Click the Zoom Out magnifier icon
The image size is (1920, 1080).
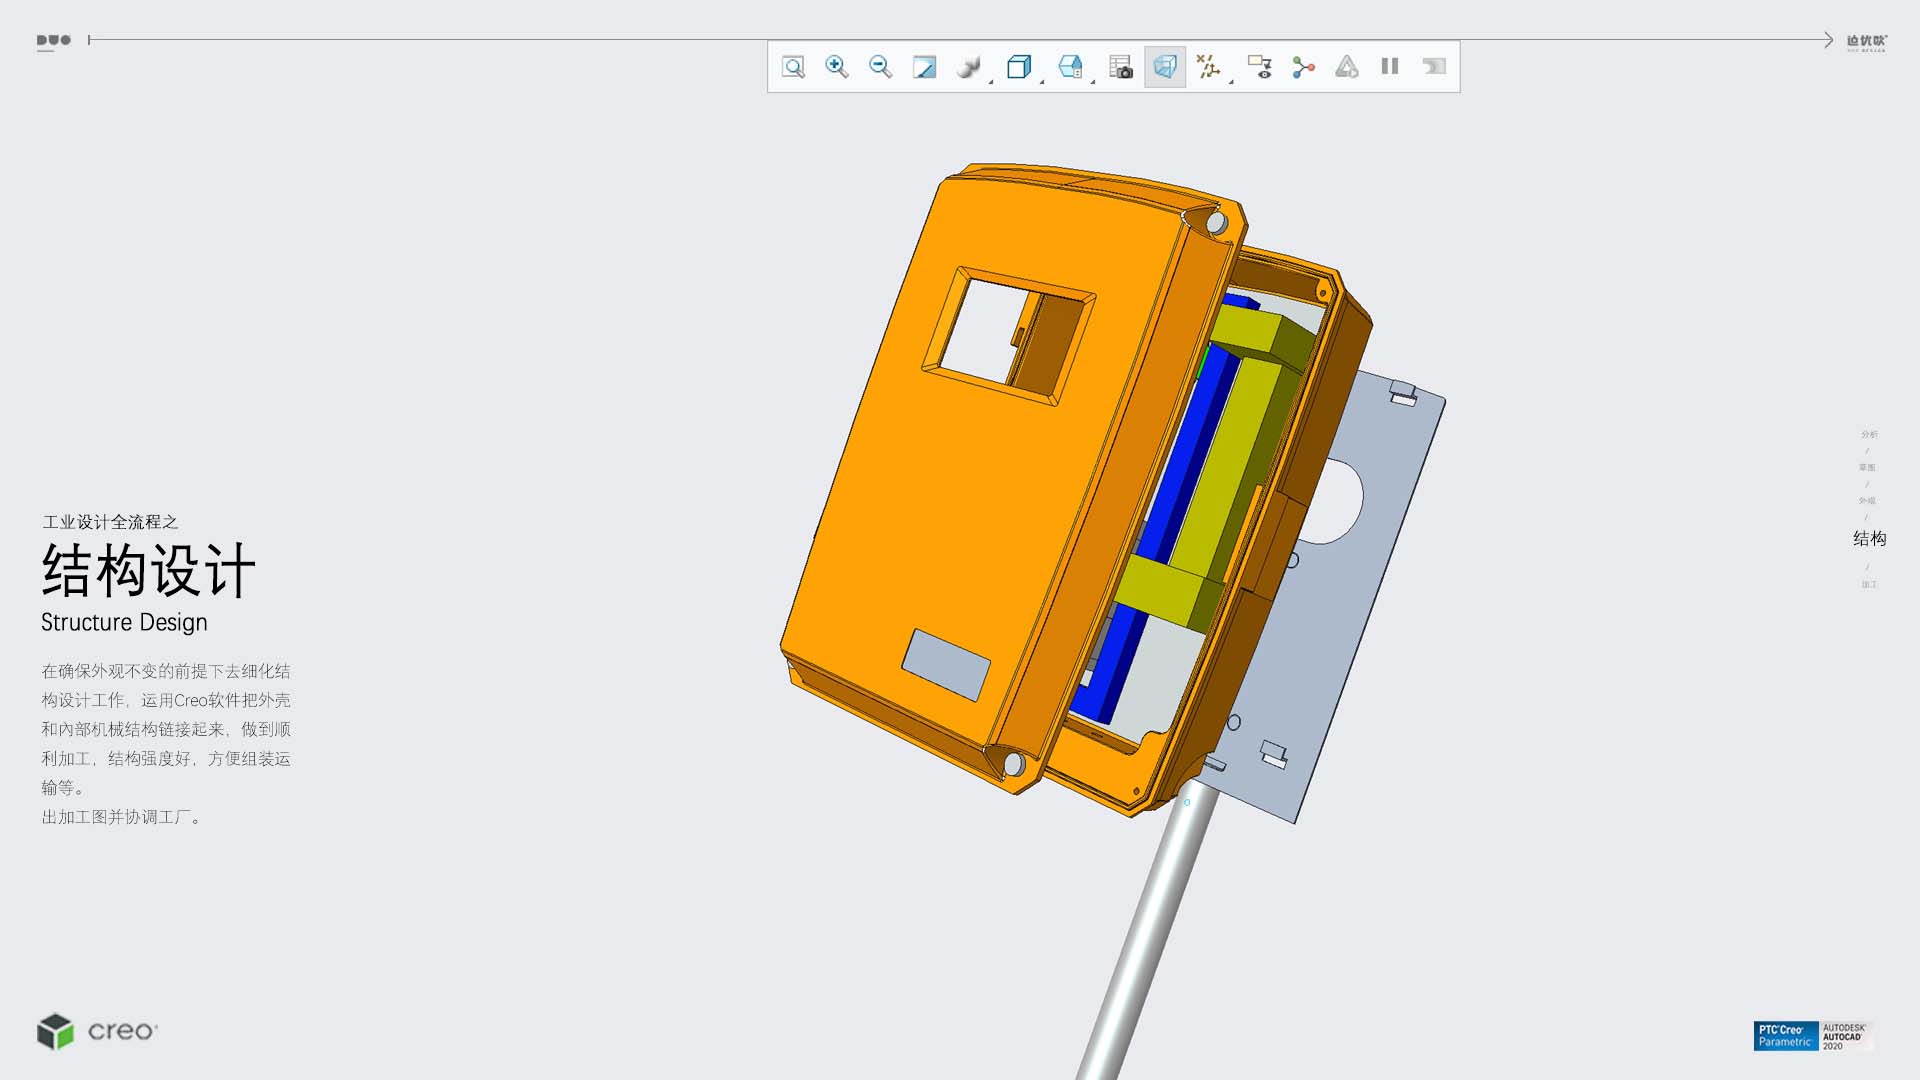click(x=880, y=67)
